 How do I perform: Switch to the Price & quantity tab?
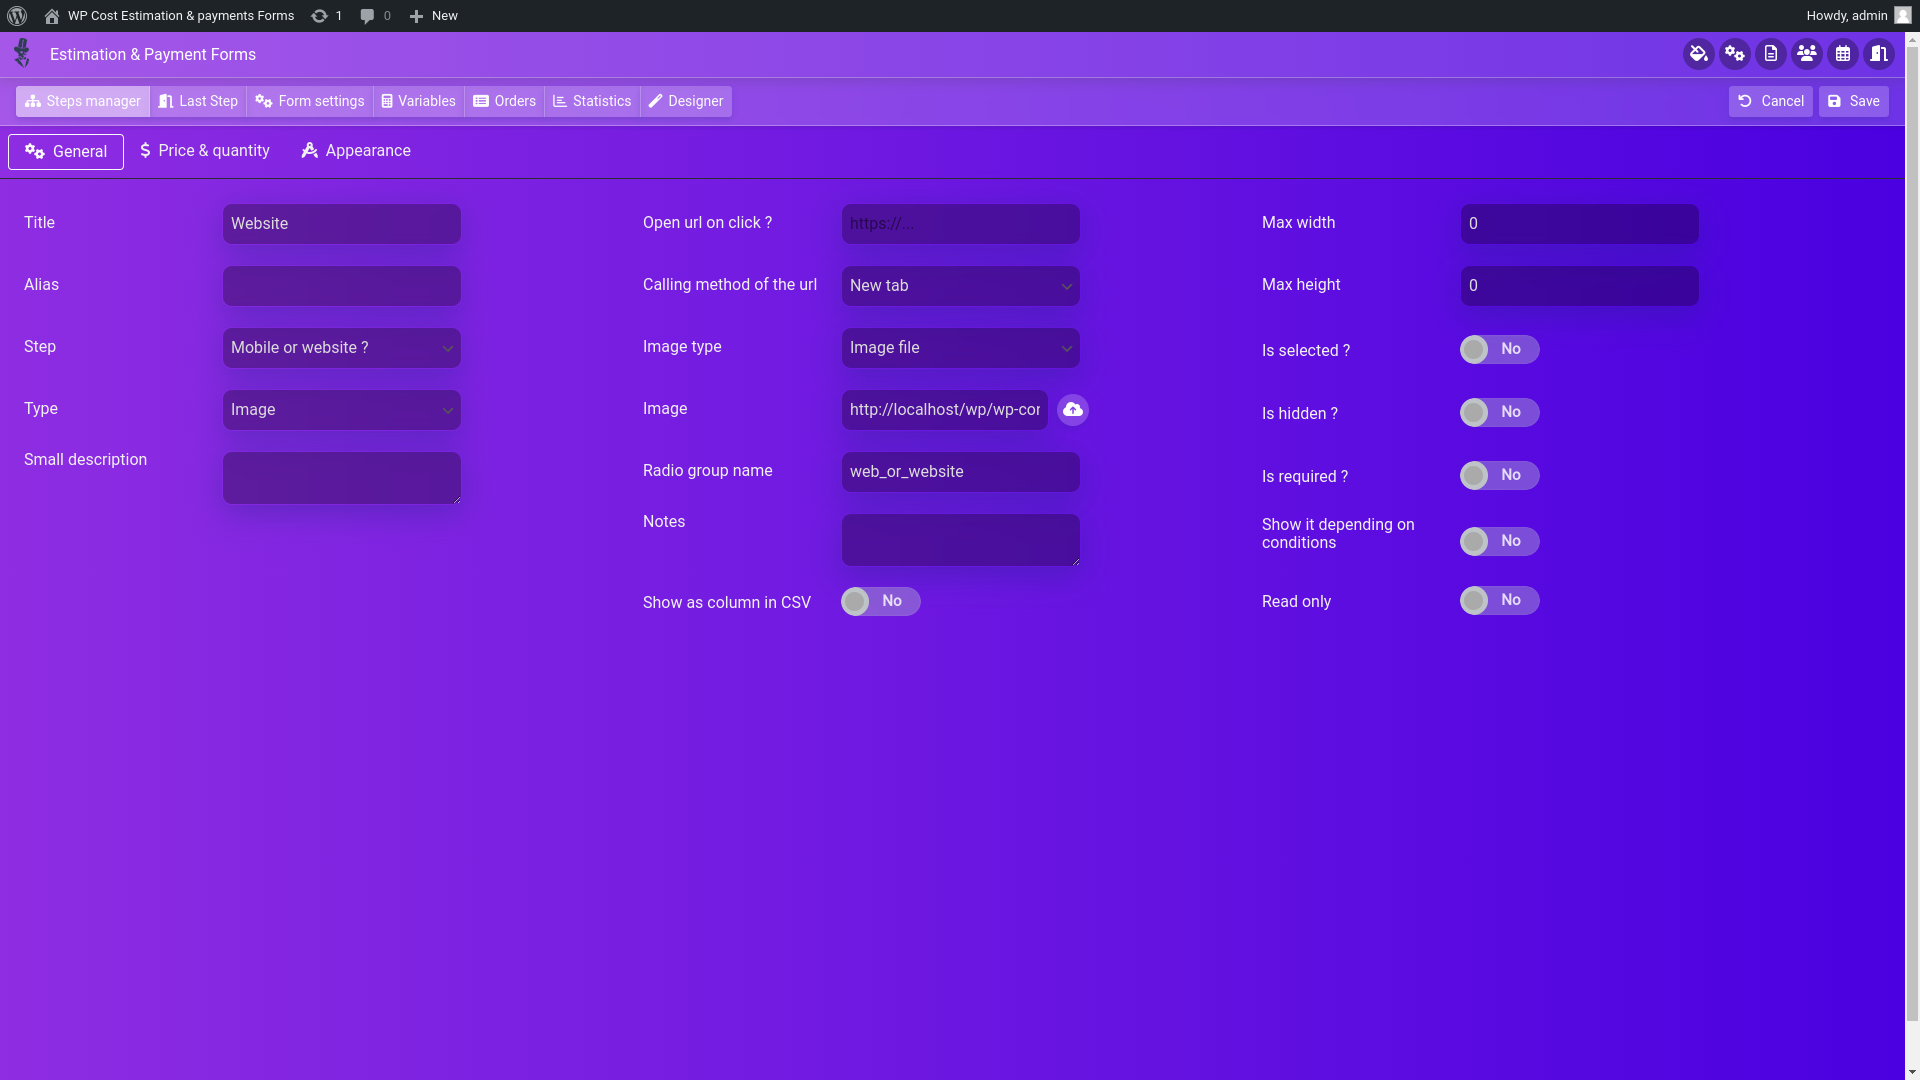click(205, 151)
